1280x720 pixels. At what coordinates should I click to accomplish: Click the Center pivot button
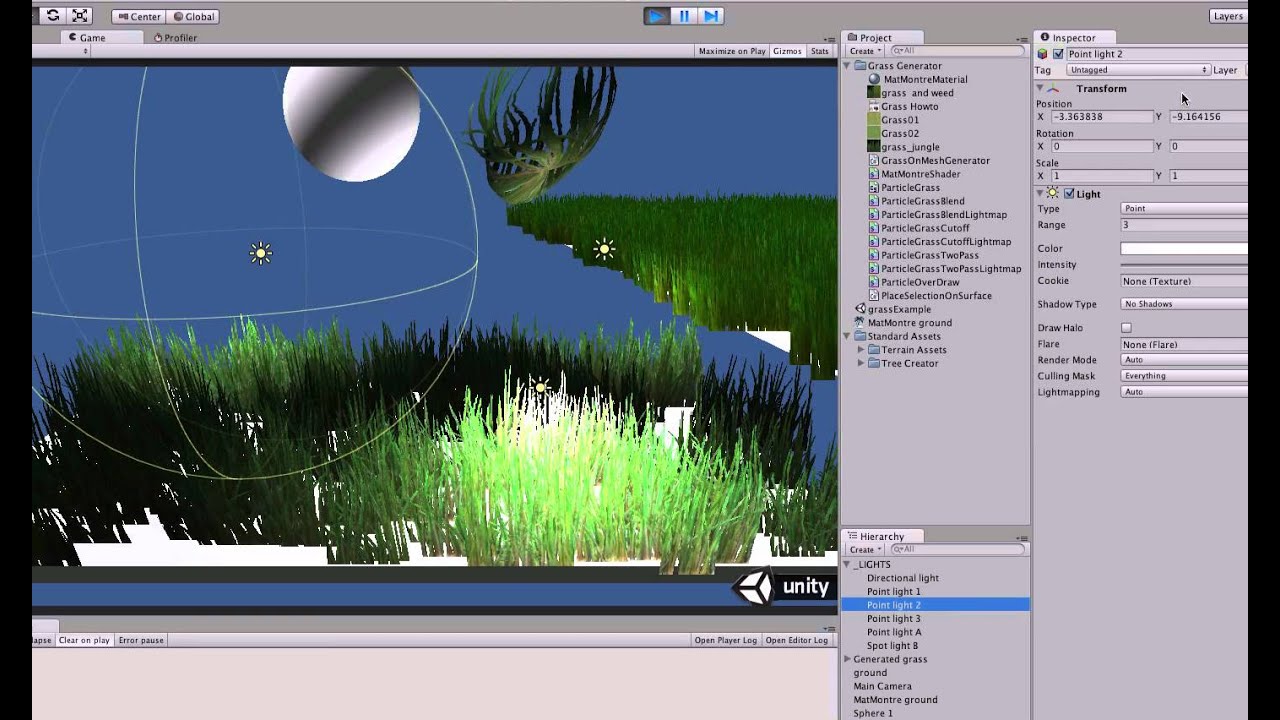pos(137,16)
